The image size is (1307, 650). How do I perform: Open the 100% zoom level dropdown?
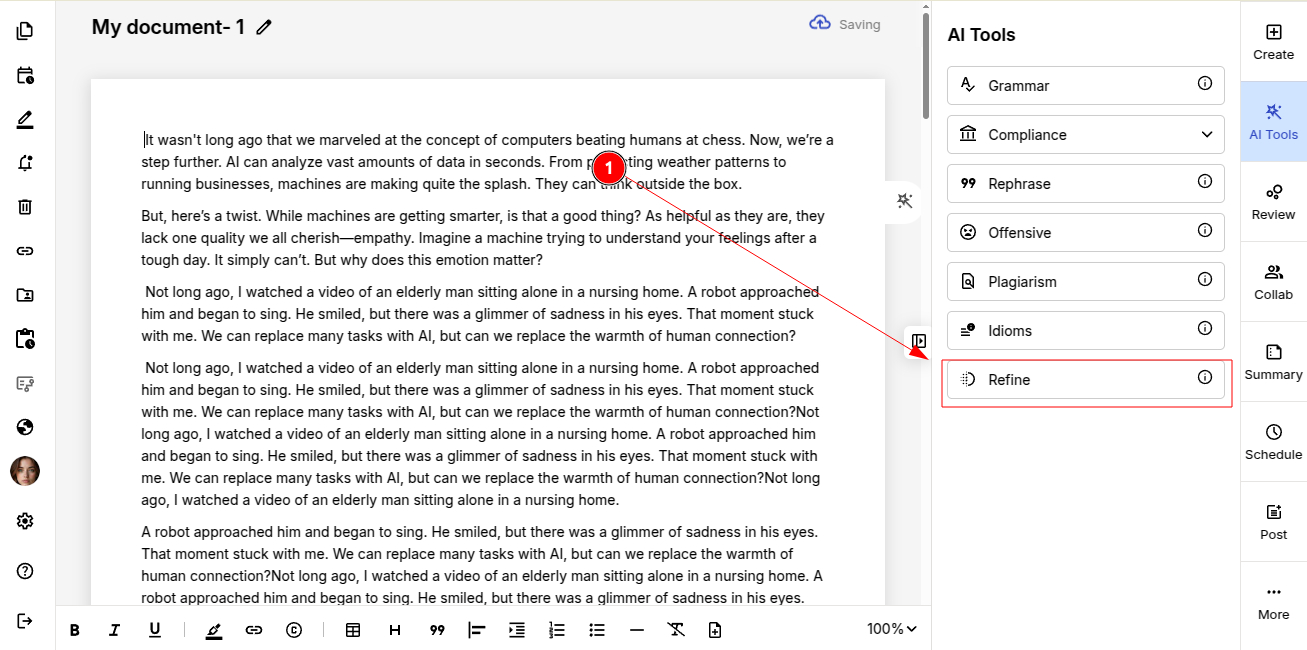pyautogui.click(x=891, y=629)
